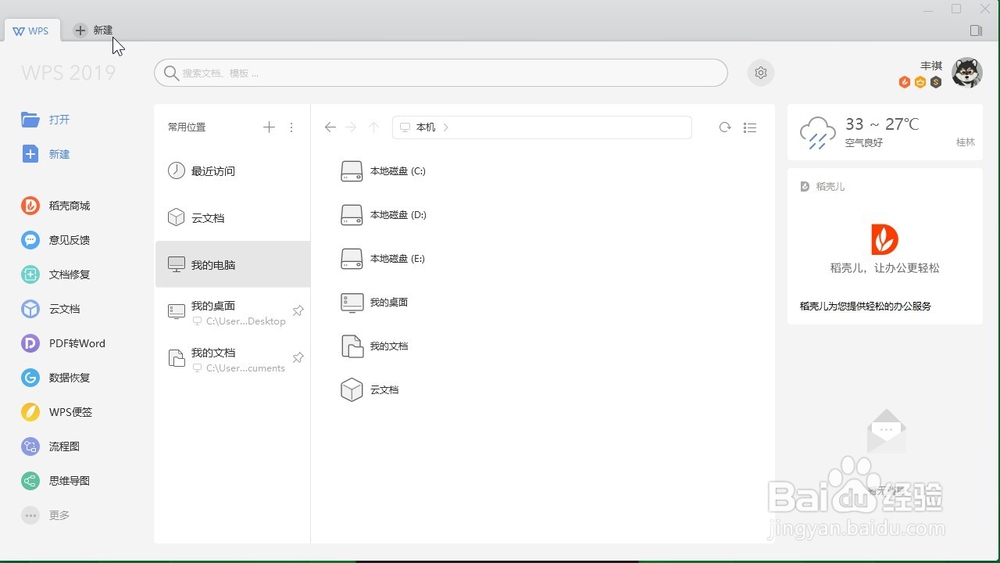Image resolution: width=1000 pixels, height=563 pixels.
Task: Select 最近访问 in locations list
Action: [233, 171]
